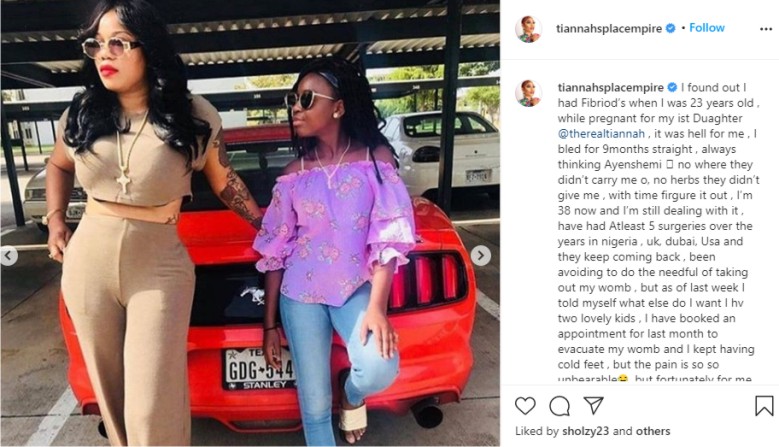The width and height of the screenshot is (779, 447).
Task: Click the verified badge in the caption
Action: [672, 87]
